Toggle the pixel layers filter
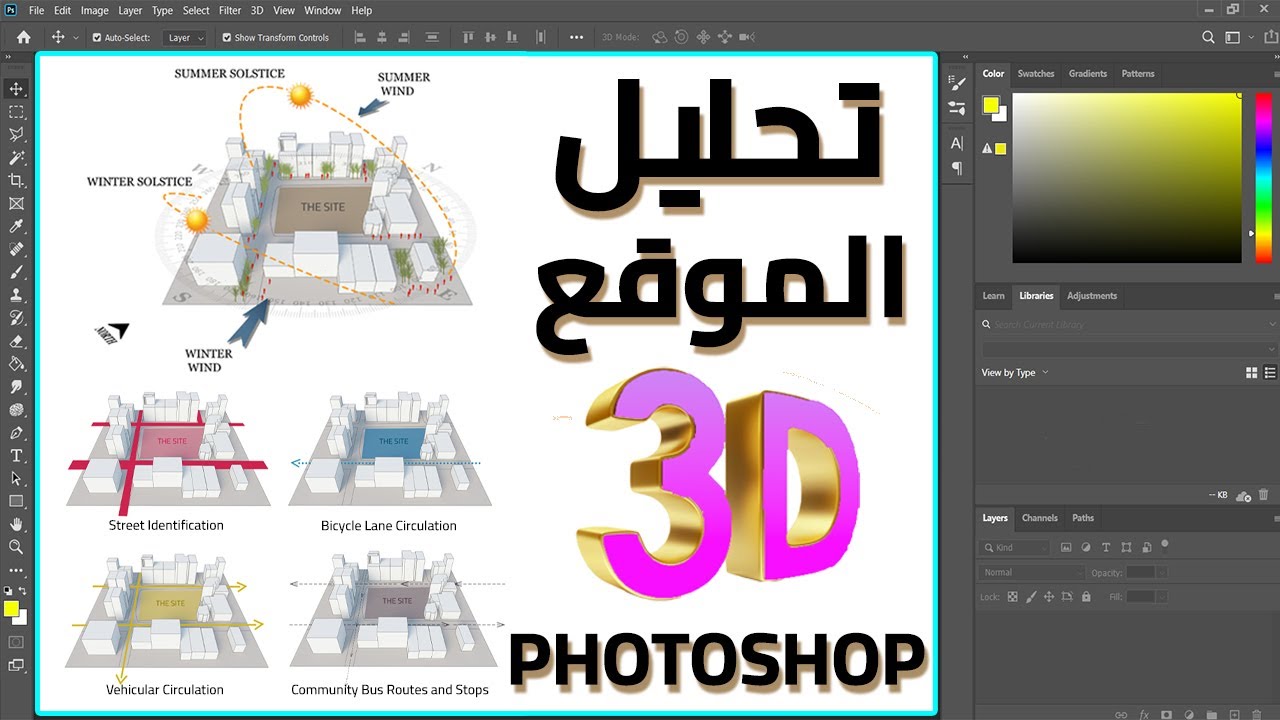Image resolution: width=1280 pixels, height=720 pixels. coord(1066,547)
